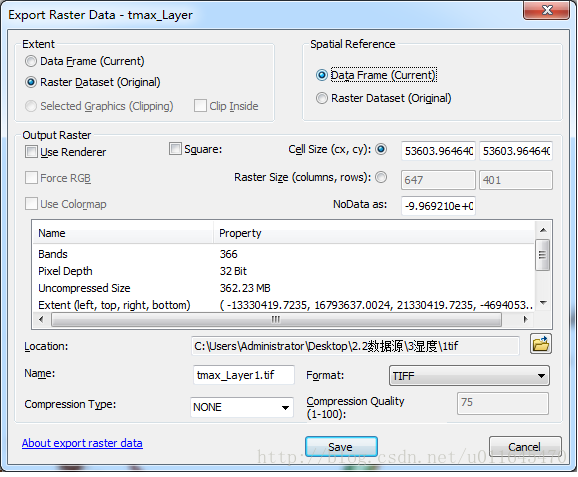Open the browse folder icon next to Location
Viewport: 578px width, 477px height.
tap(540, 344)
